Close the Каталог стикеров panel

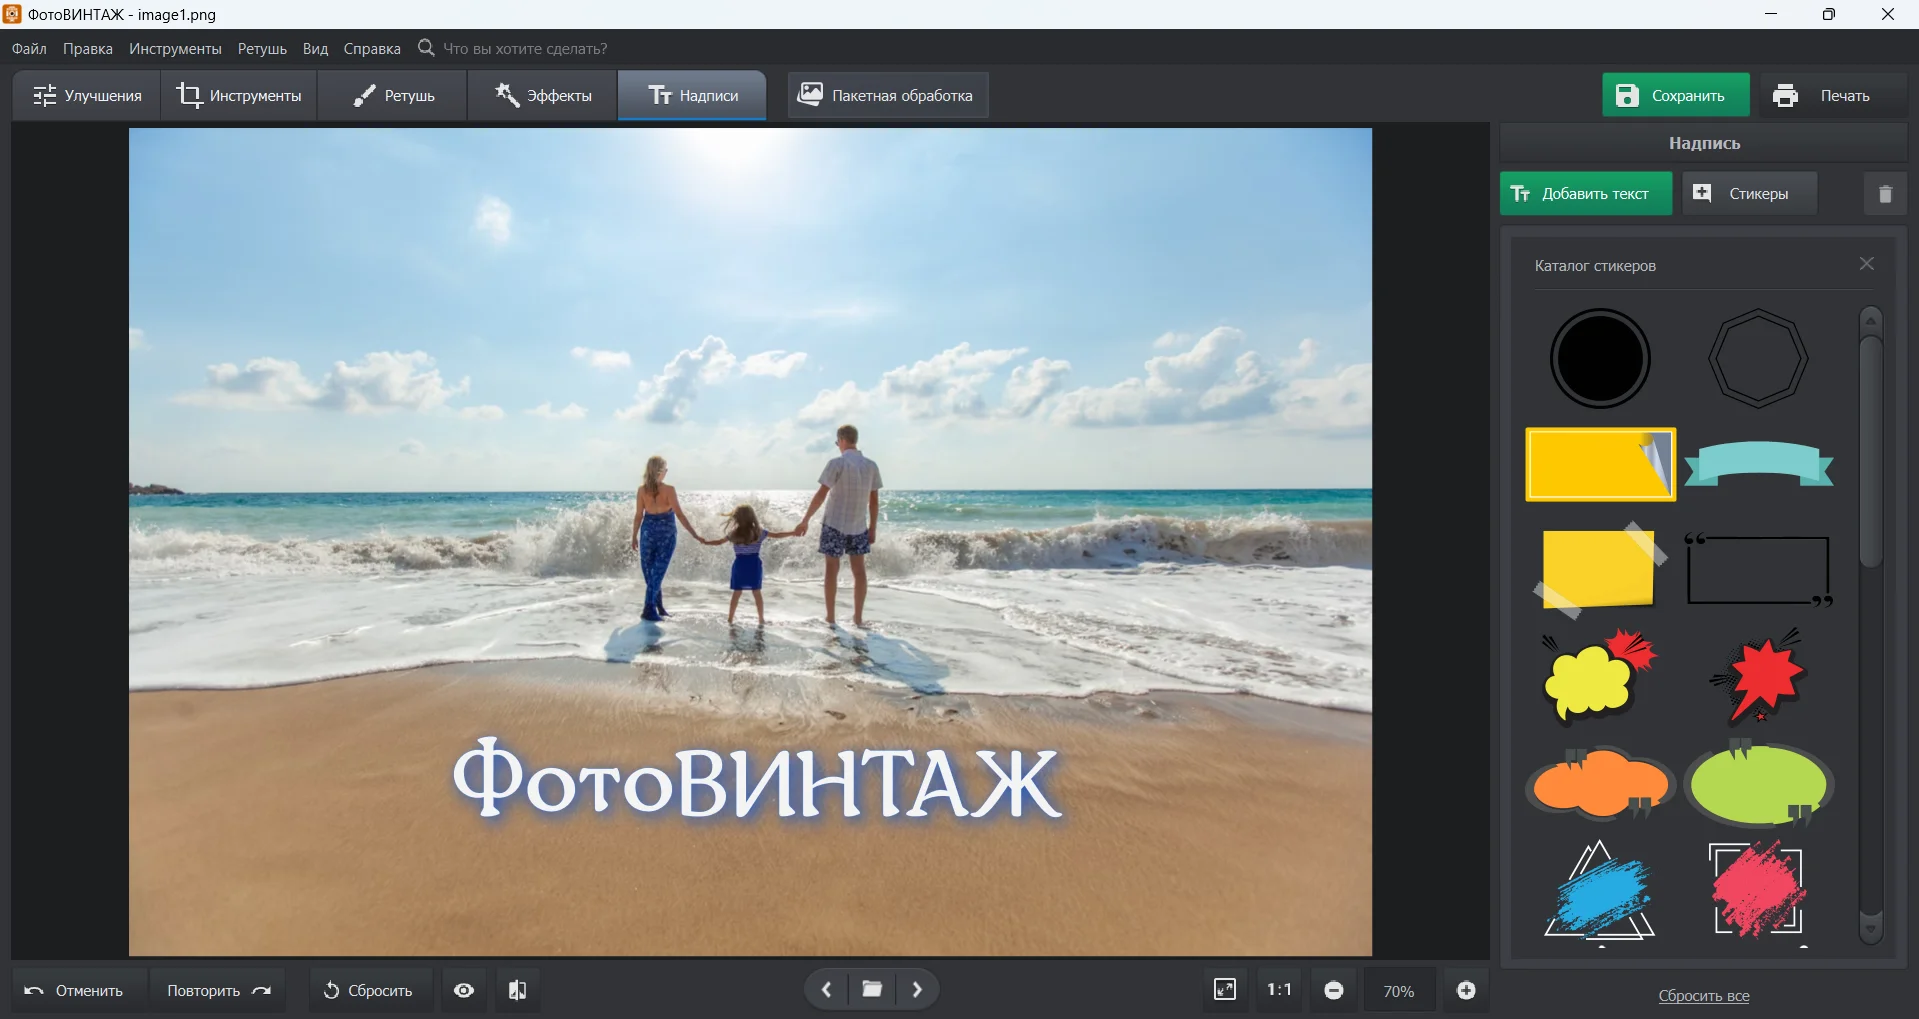tap(1866, 264)
